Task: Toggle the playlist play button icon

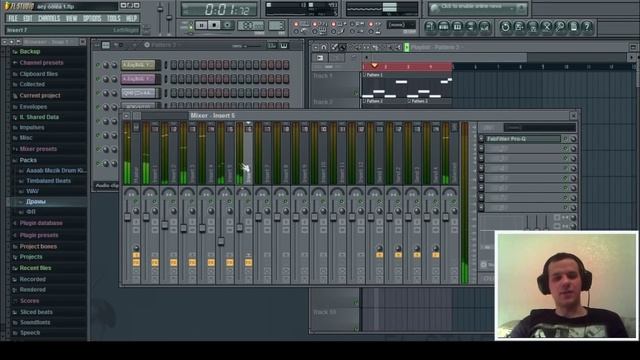Action: (407, 47)
